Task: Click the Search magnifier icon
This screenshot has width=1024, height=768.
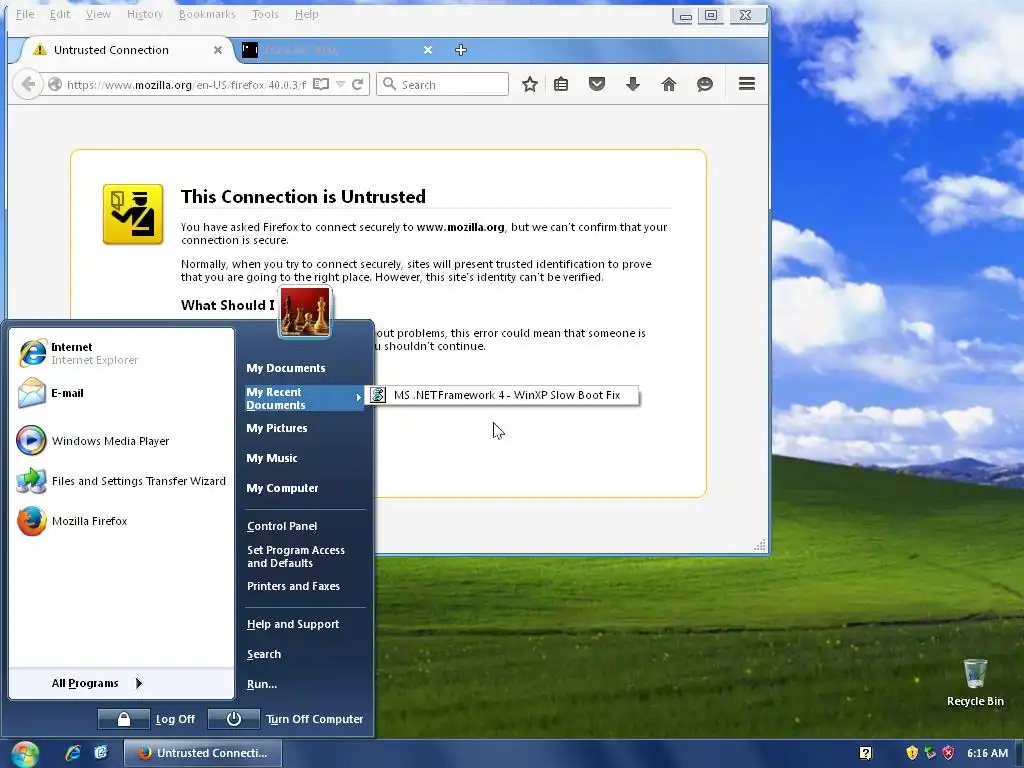Action: click(x=389, y=84)
